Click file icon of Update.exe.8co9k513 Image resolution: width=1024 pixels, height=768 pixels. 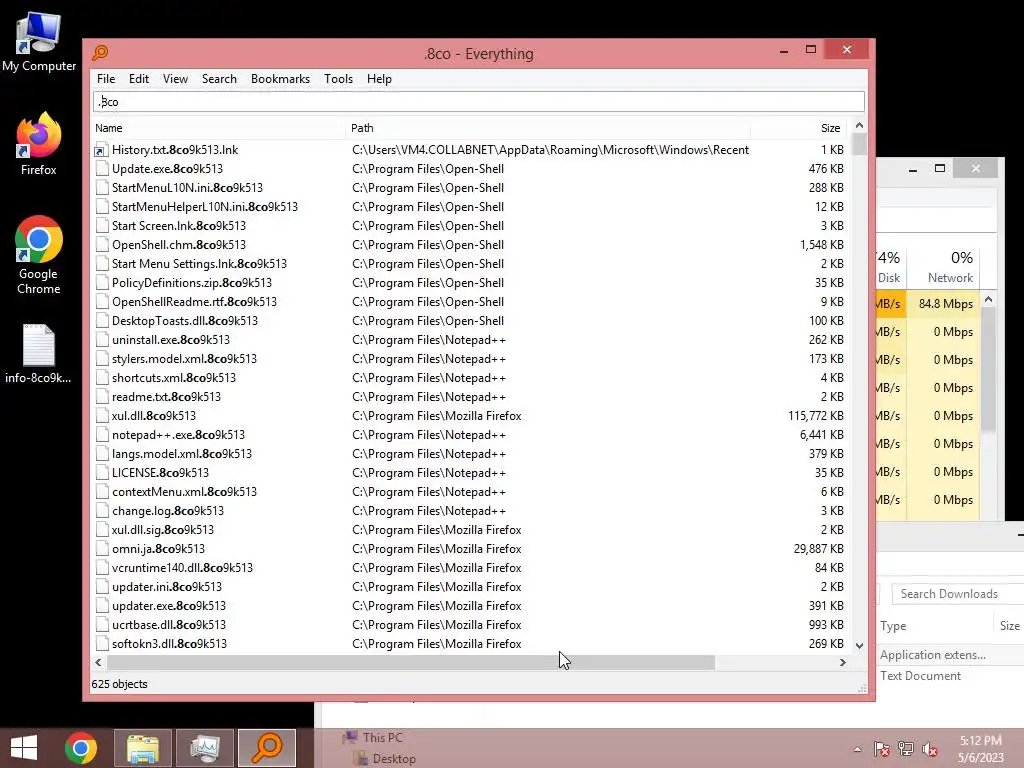click(x=101, y=169)
